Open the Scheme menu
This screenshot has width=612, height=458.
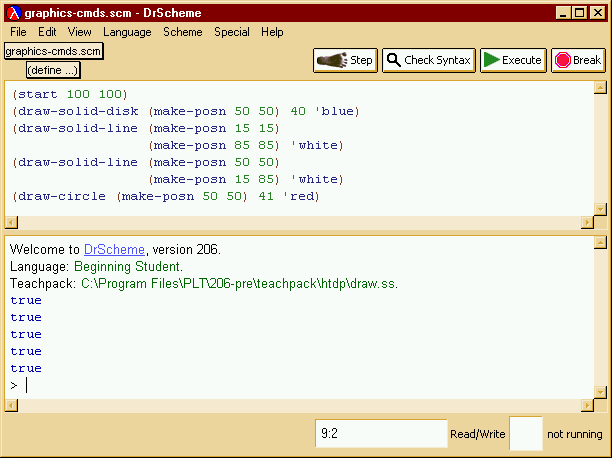click(x=183, y=32)
